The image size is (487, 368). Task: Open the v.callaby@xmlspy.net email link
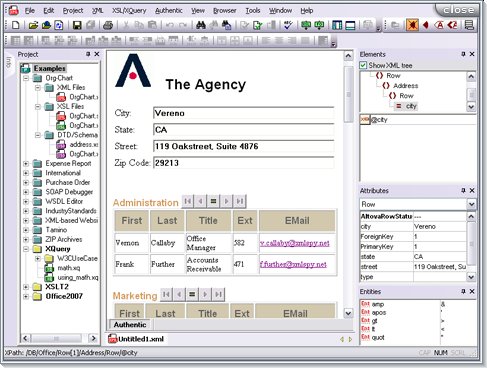pos(295,243)
